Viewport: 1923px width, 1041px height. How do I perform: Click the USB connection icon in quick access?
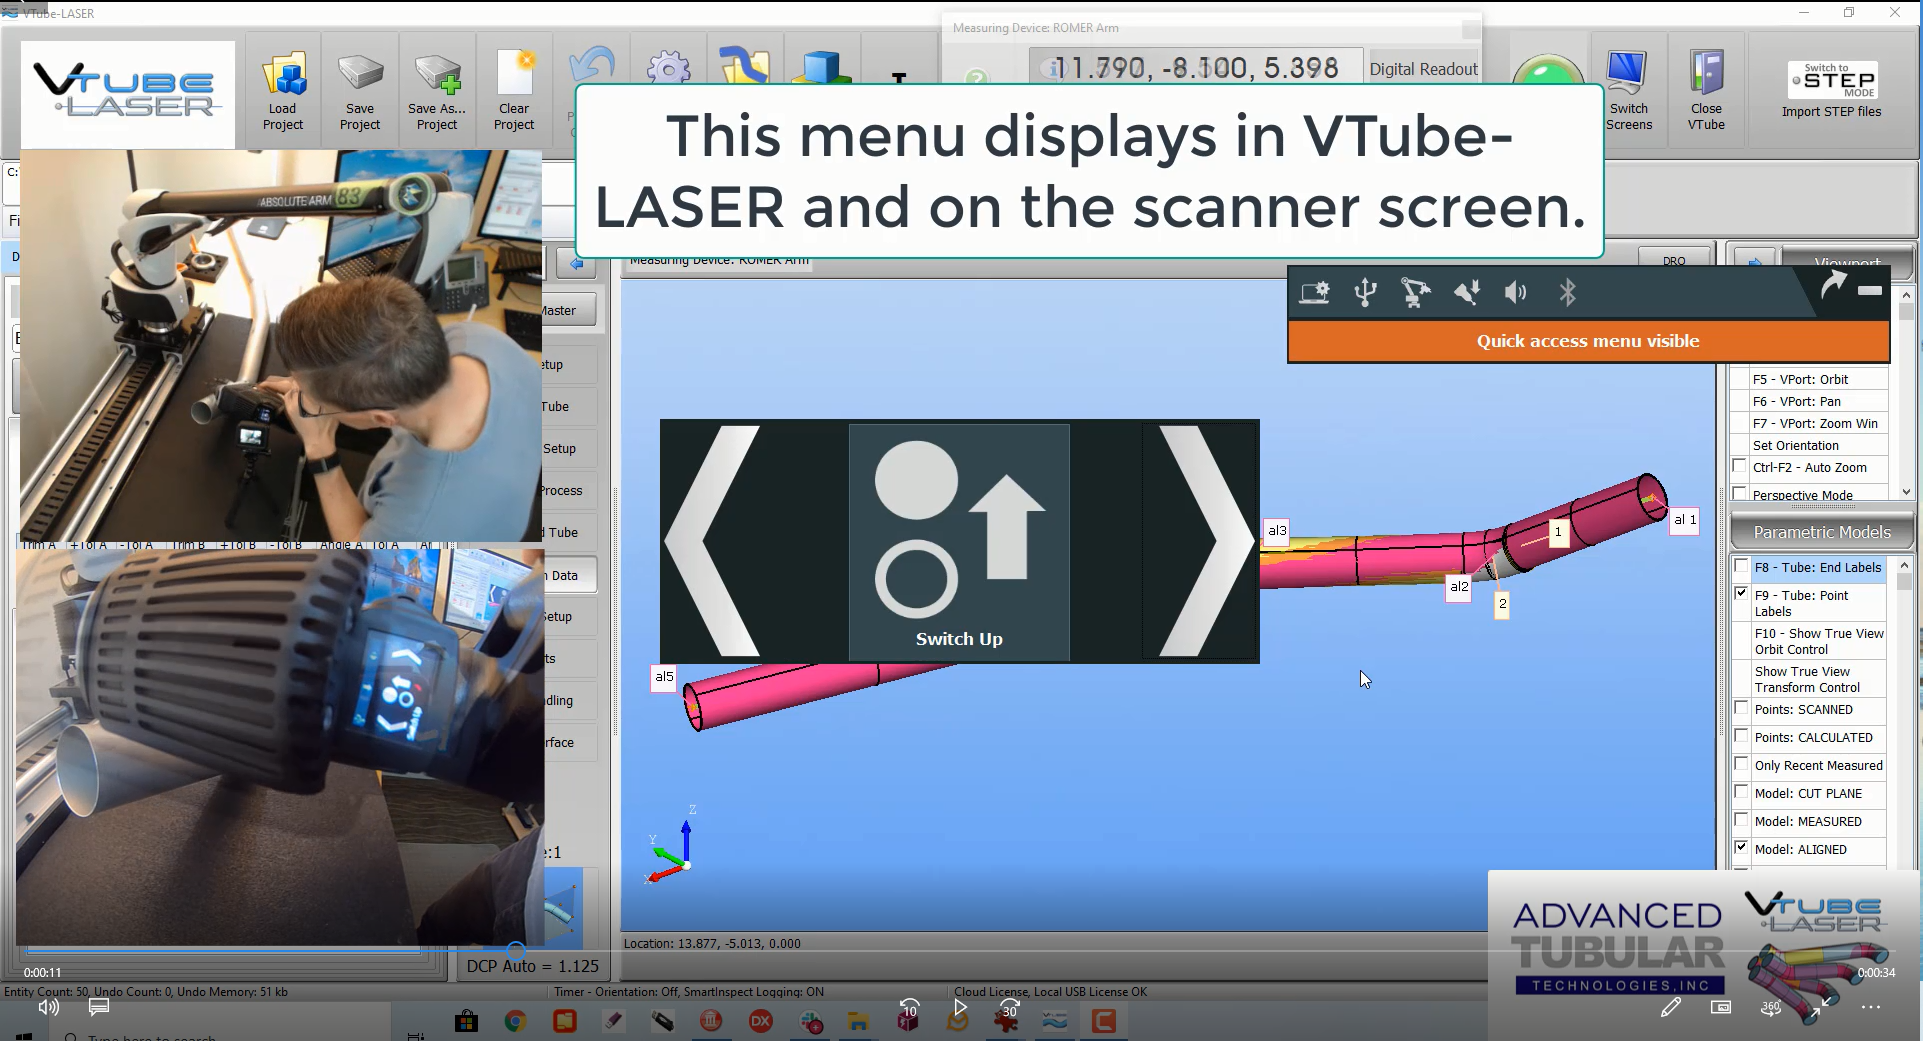[1365, 292]
